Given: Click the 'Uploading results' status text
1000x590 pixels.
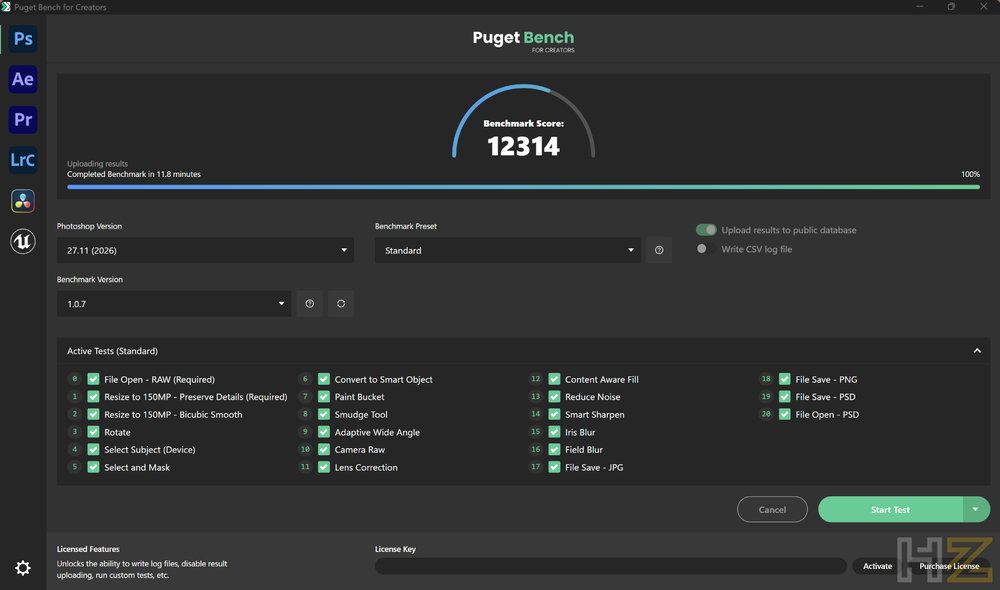Looking at the screenshot, I should [x=98, y=163].
